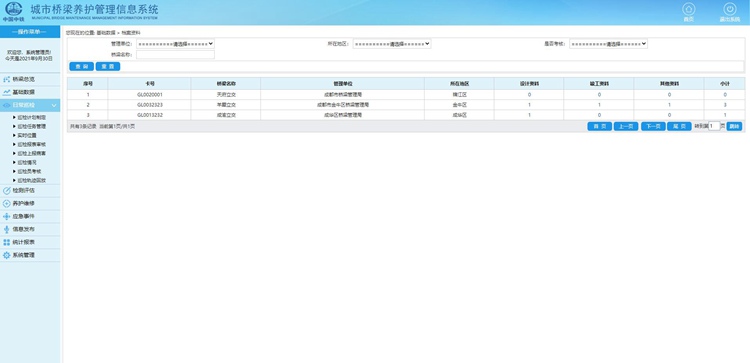This screenshot has height=363, width=750.
Task: Click the 信息发布 microphone icon
Action: coord(7,229)
